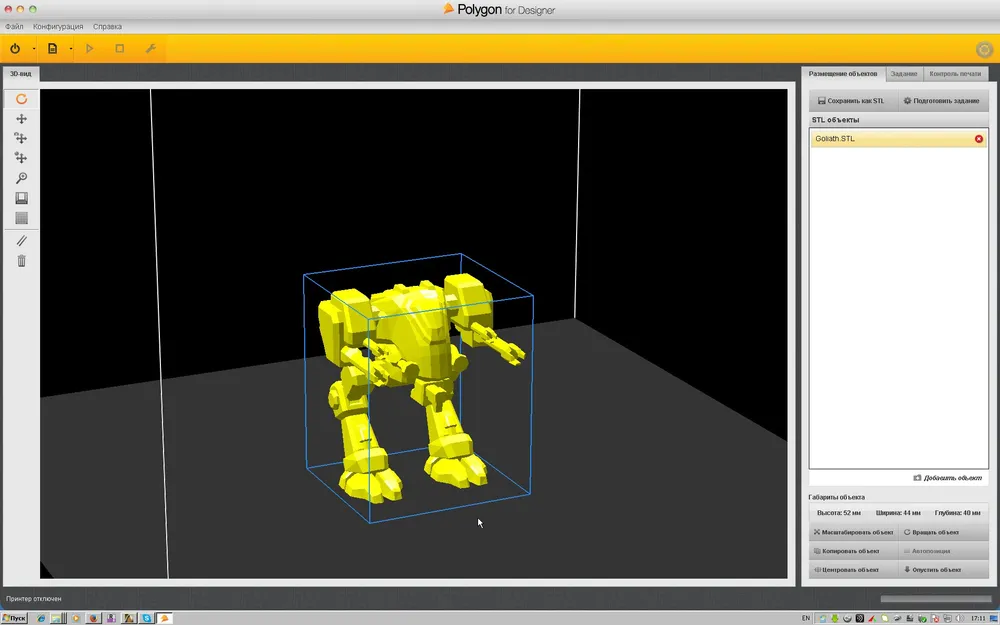Click the Добавить объект link
The image size is (1000, 625).
click(948, 478)
